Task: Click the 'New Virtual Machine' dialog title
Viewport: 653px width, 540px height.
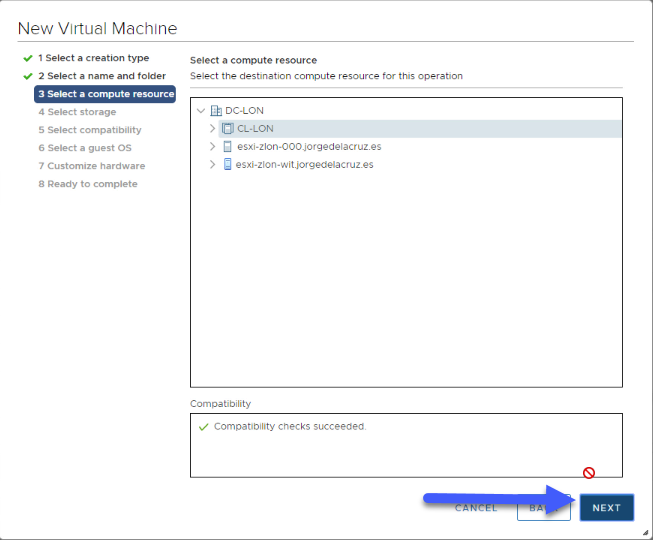Action: (97, 29)
